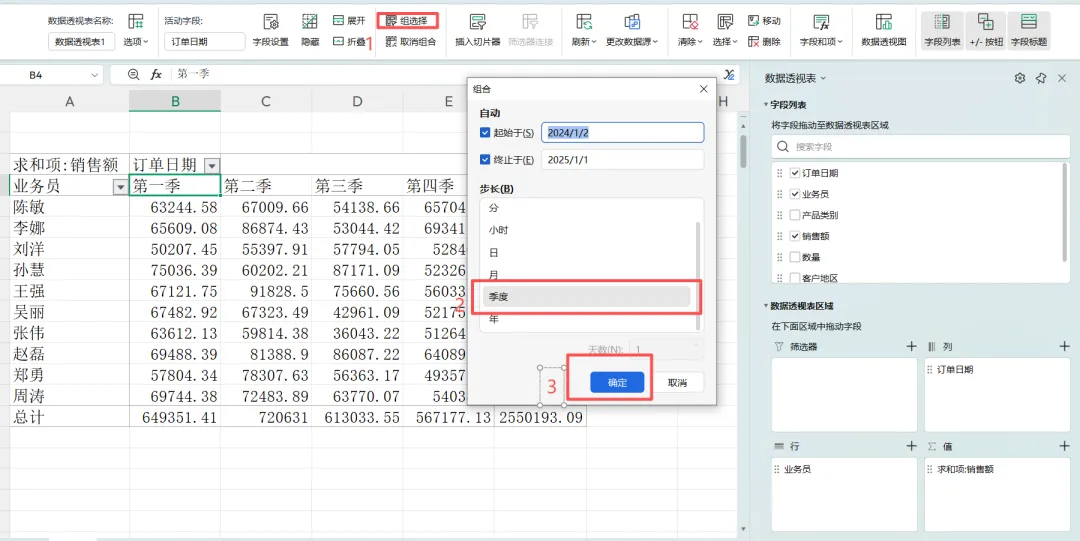Image resolution: width=1080 pixels, height=541 pixels.
Task: Click plus icon beside 筛选器 area
Action: click(x=911, y=347)
